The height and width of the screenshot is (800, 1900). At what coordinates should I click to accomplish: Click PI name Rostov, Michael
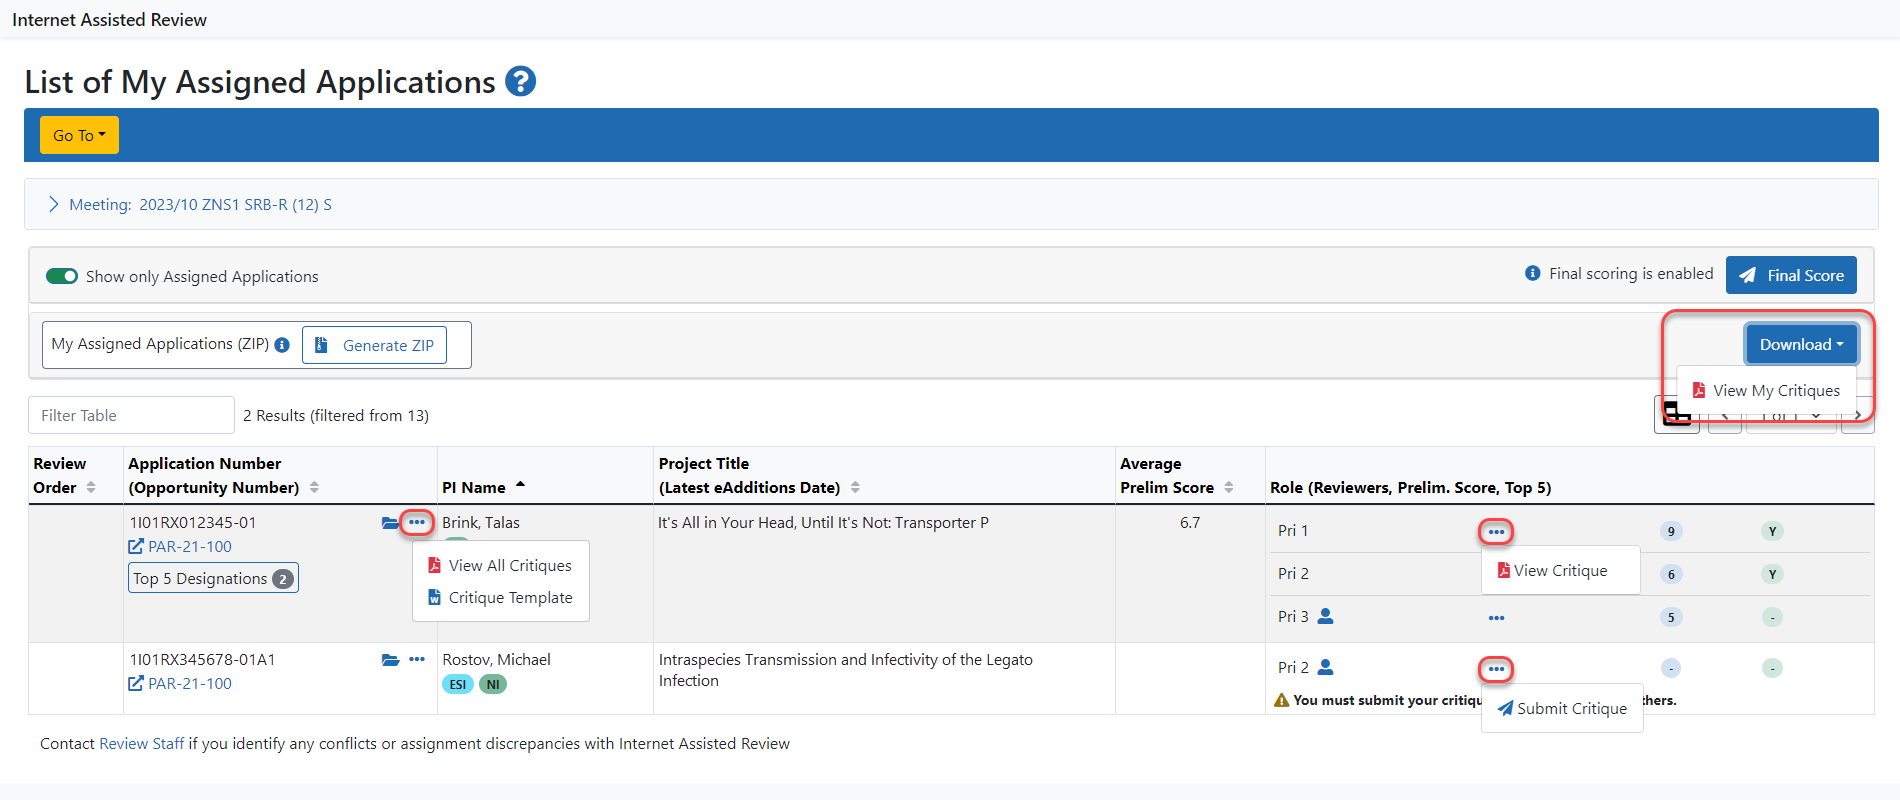[x=496, y=659]
